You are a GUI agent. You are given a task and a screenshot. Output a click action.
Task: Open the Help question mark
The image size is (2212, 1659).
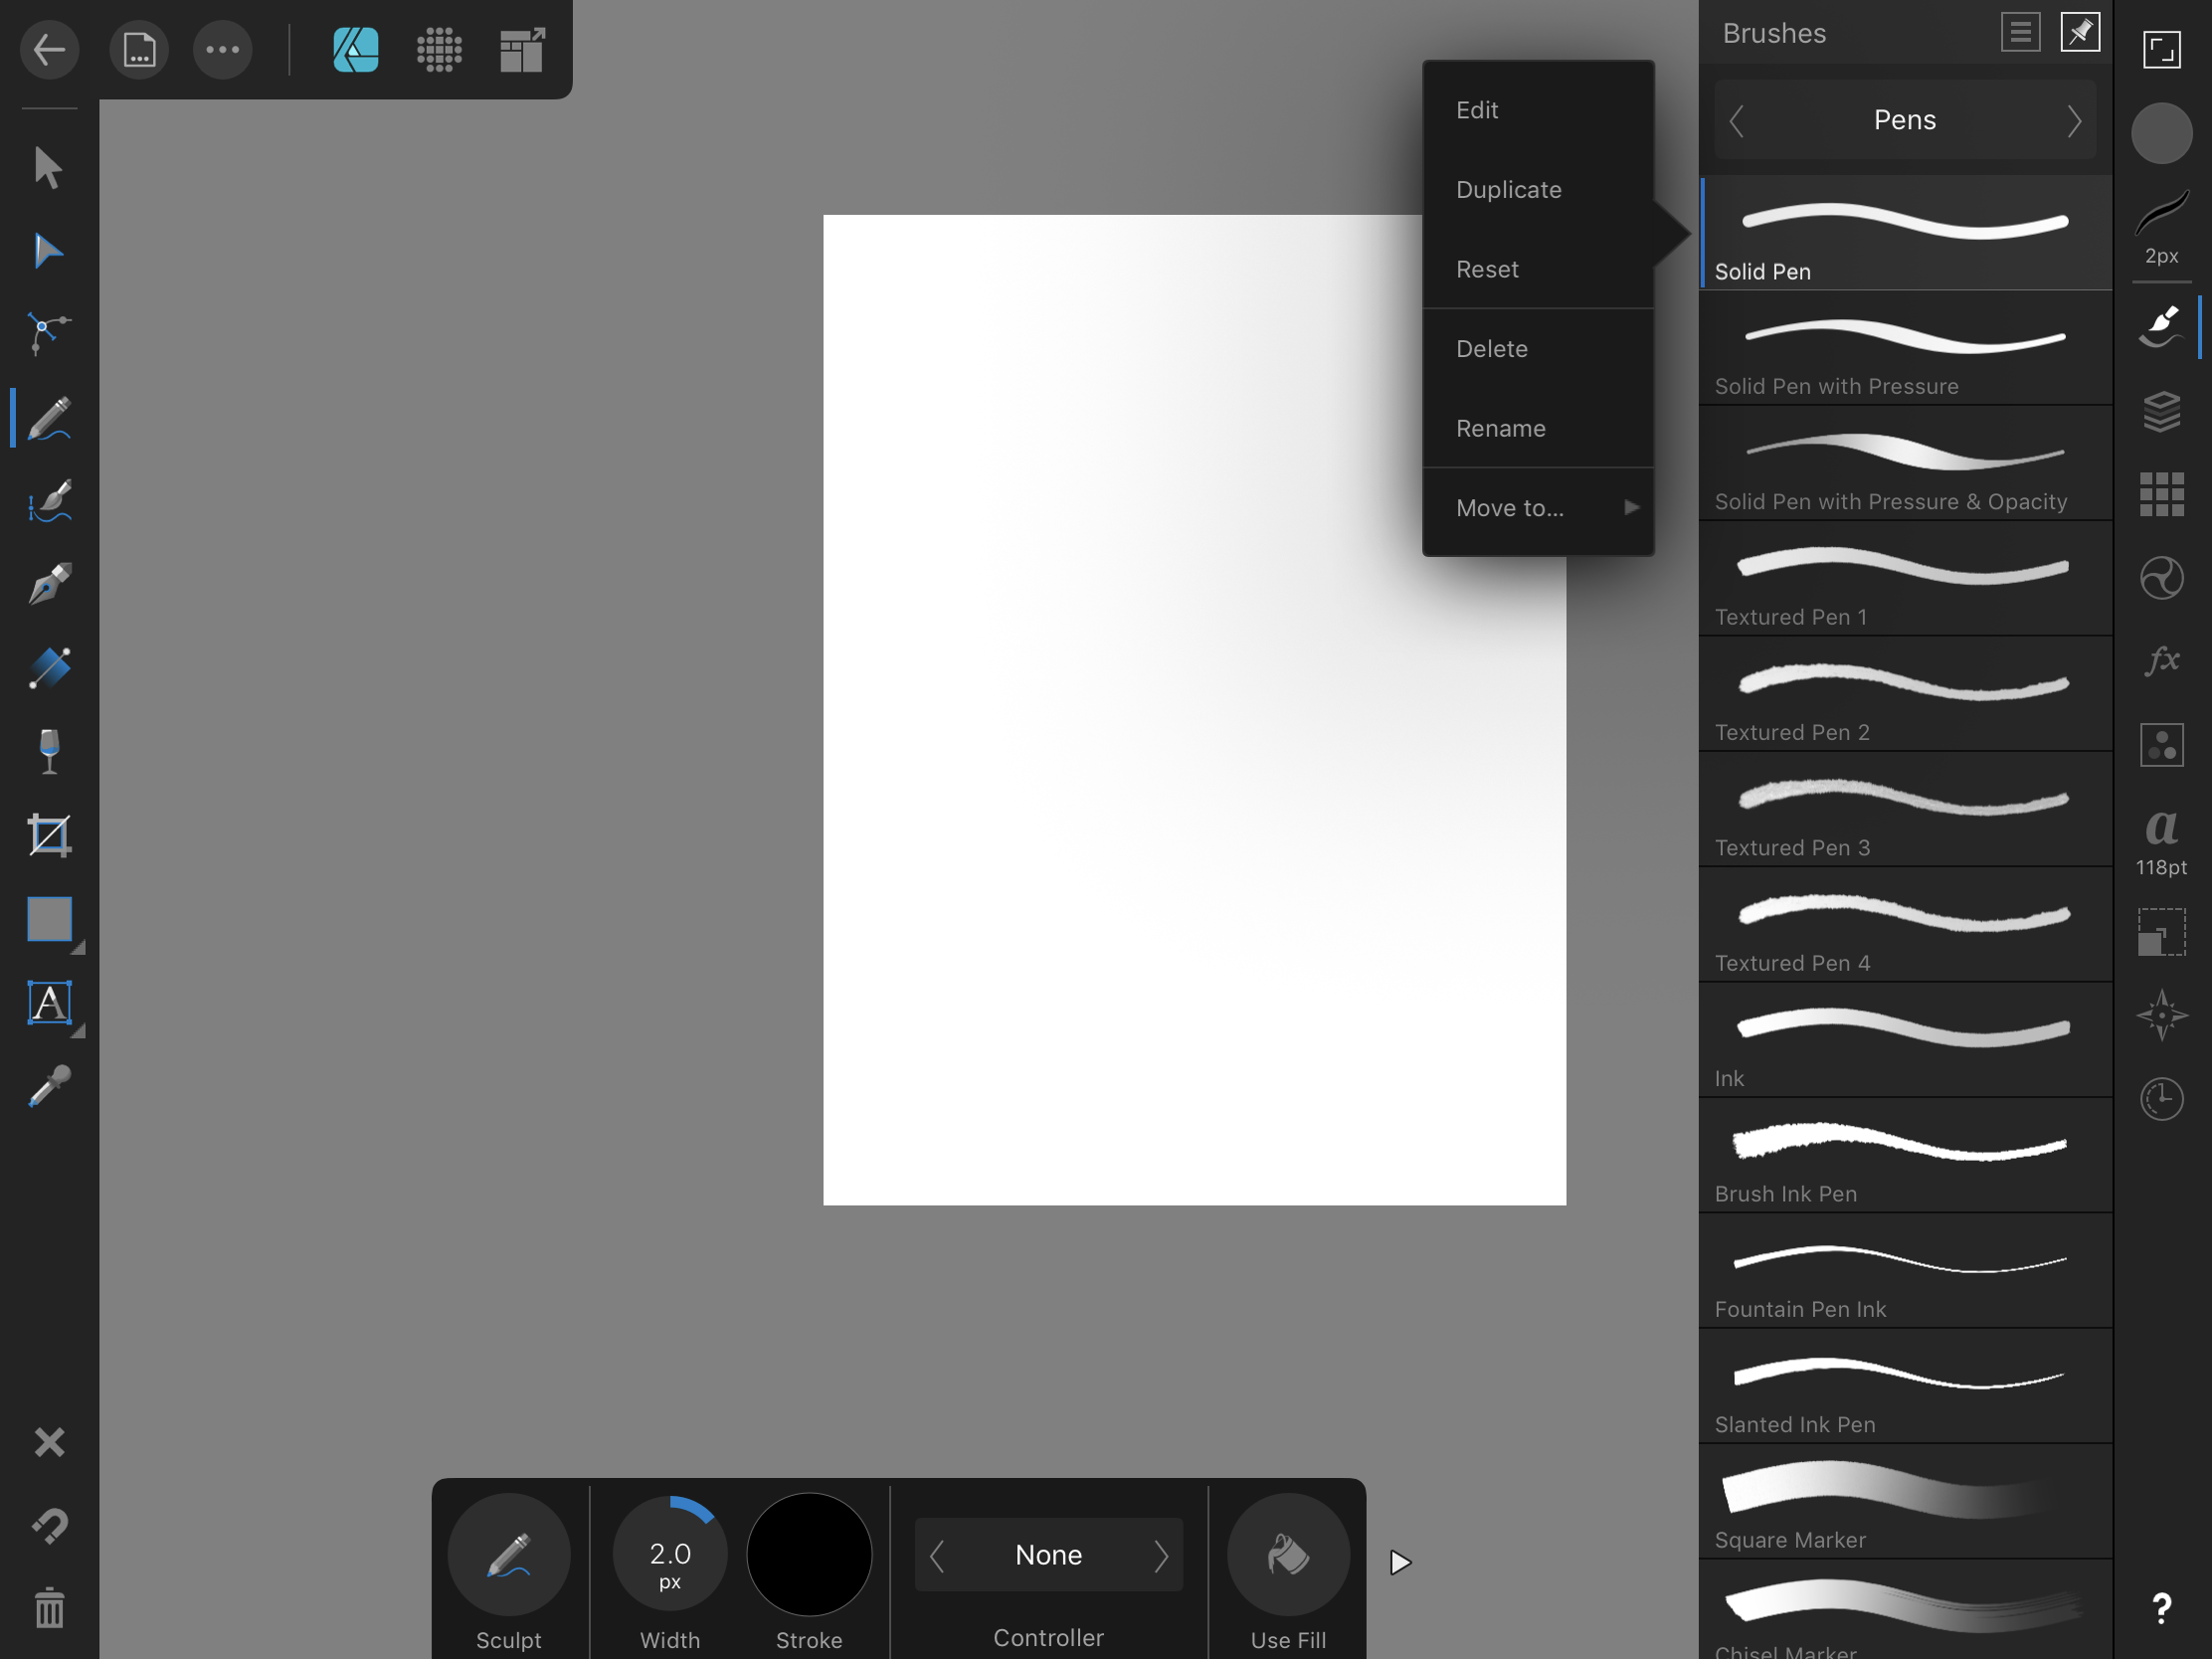tap(2161, 1608)
